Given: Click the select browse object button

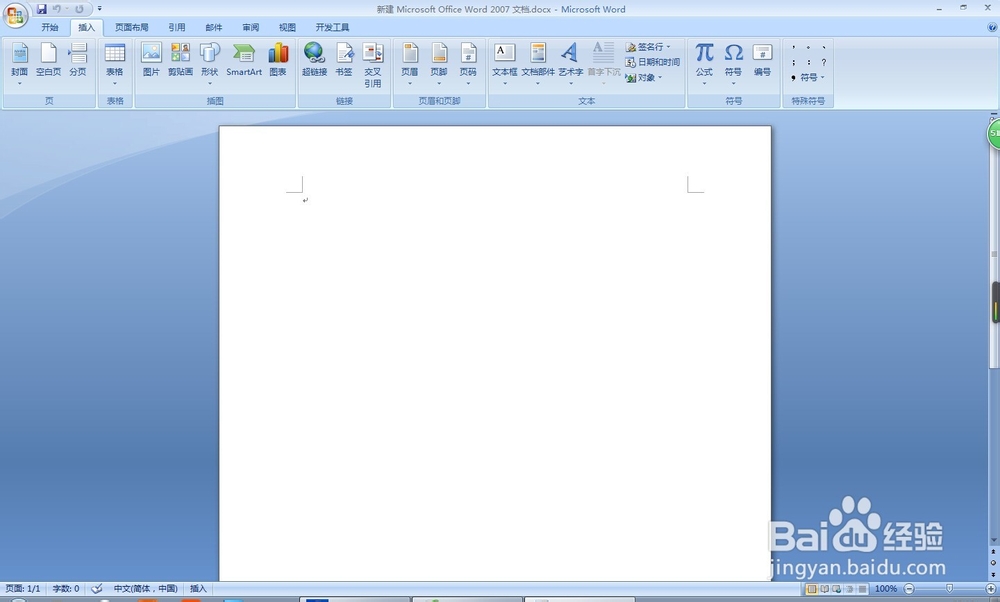Looking at the screenshot, I should tap(994, 563).
